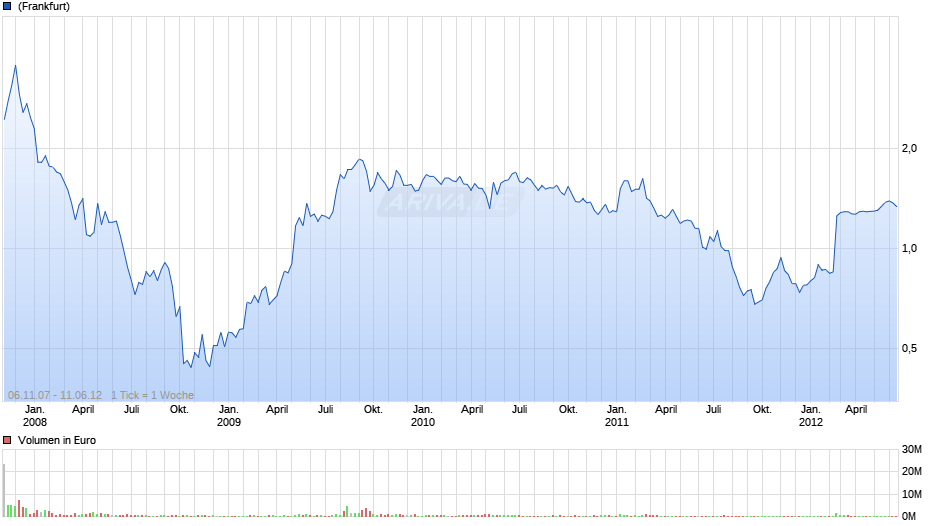940x526 pixels.
Task: Click the red Volumen legend square
Action: (x=7, y=440)
